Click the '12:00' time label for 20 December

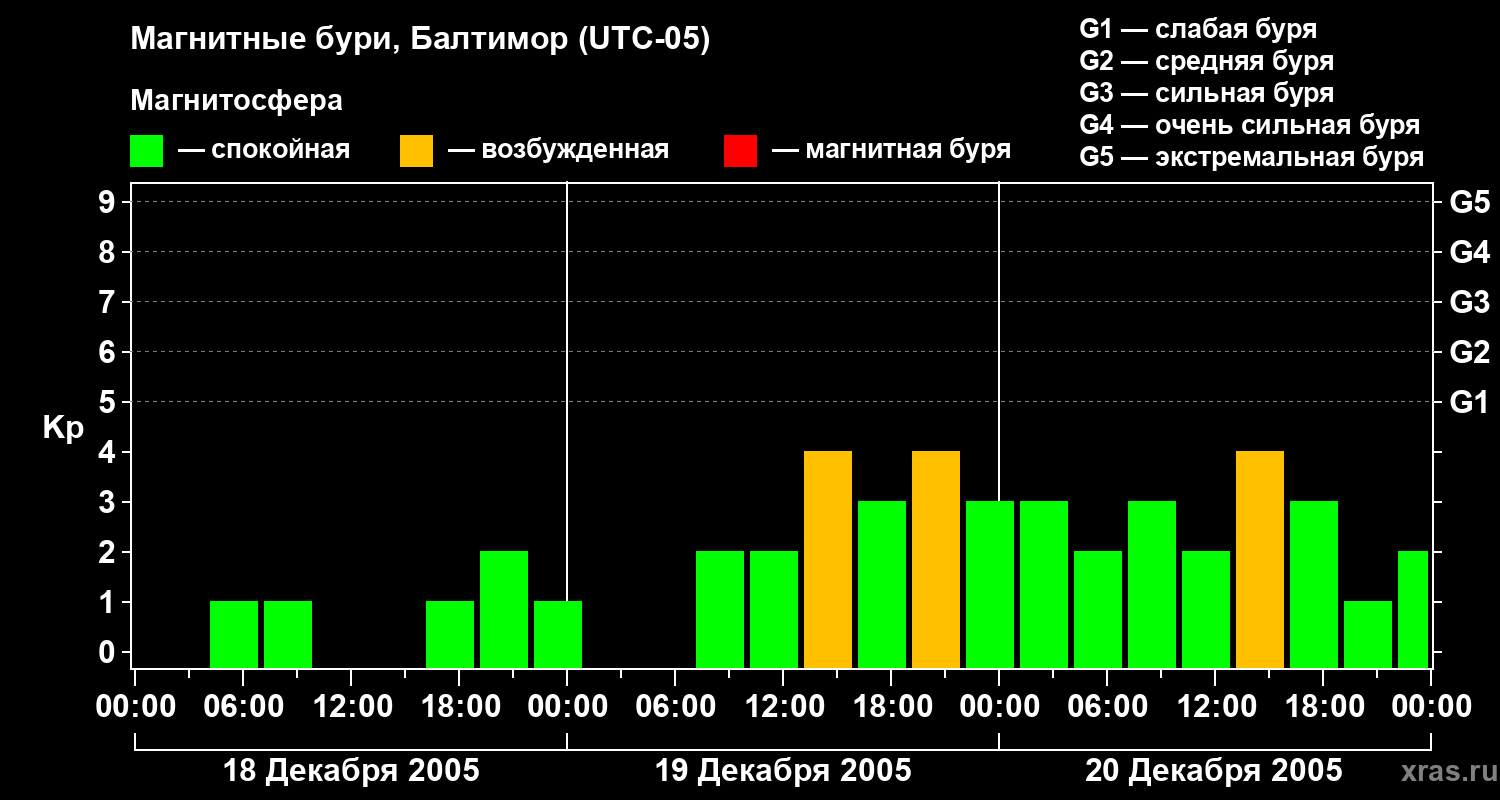click(1215, 706)
